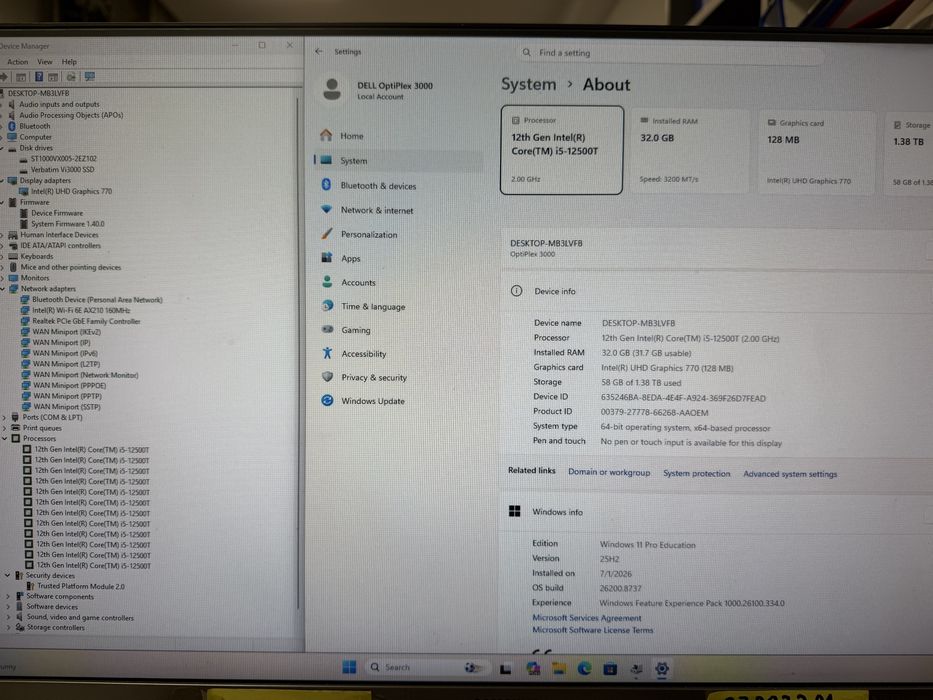
Task: Select Intel(R) UHD Graphics 770 in device tree
Action: 71,191
